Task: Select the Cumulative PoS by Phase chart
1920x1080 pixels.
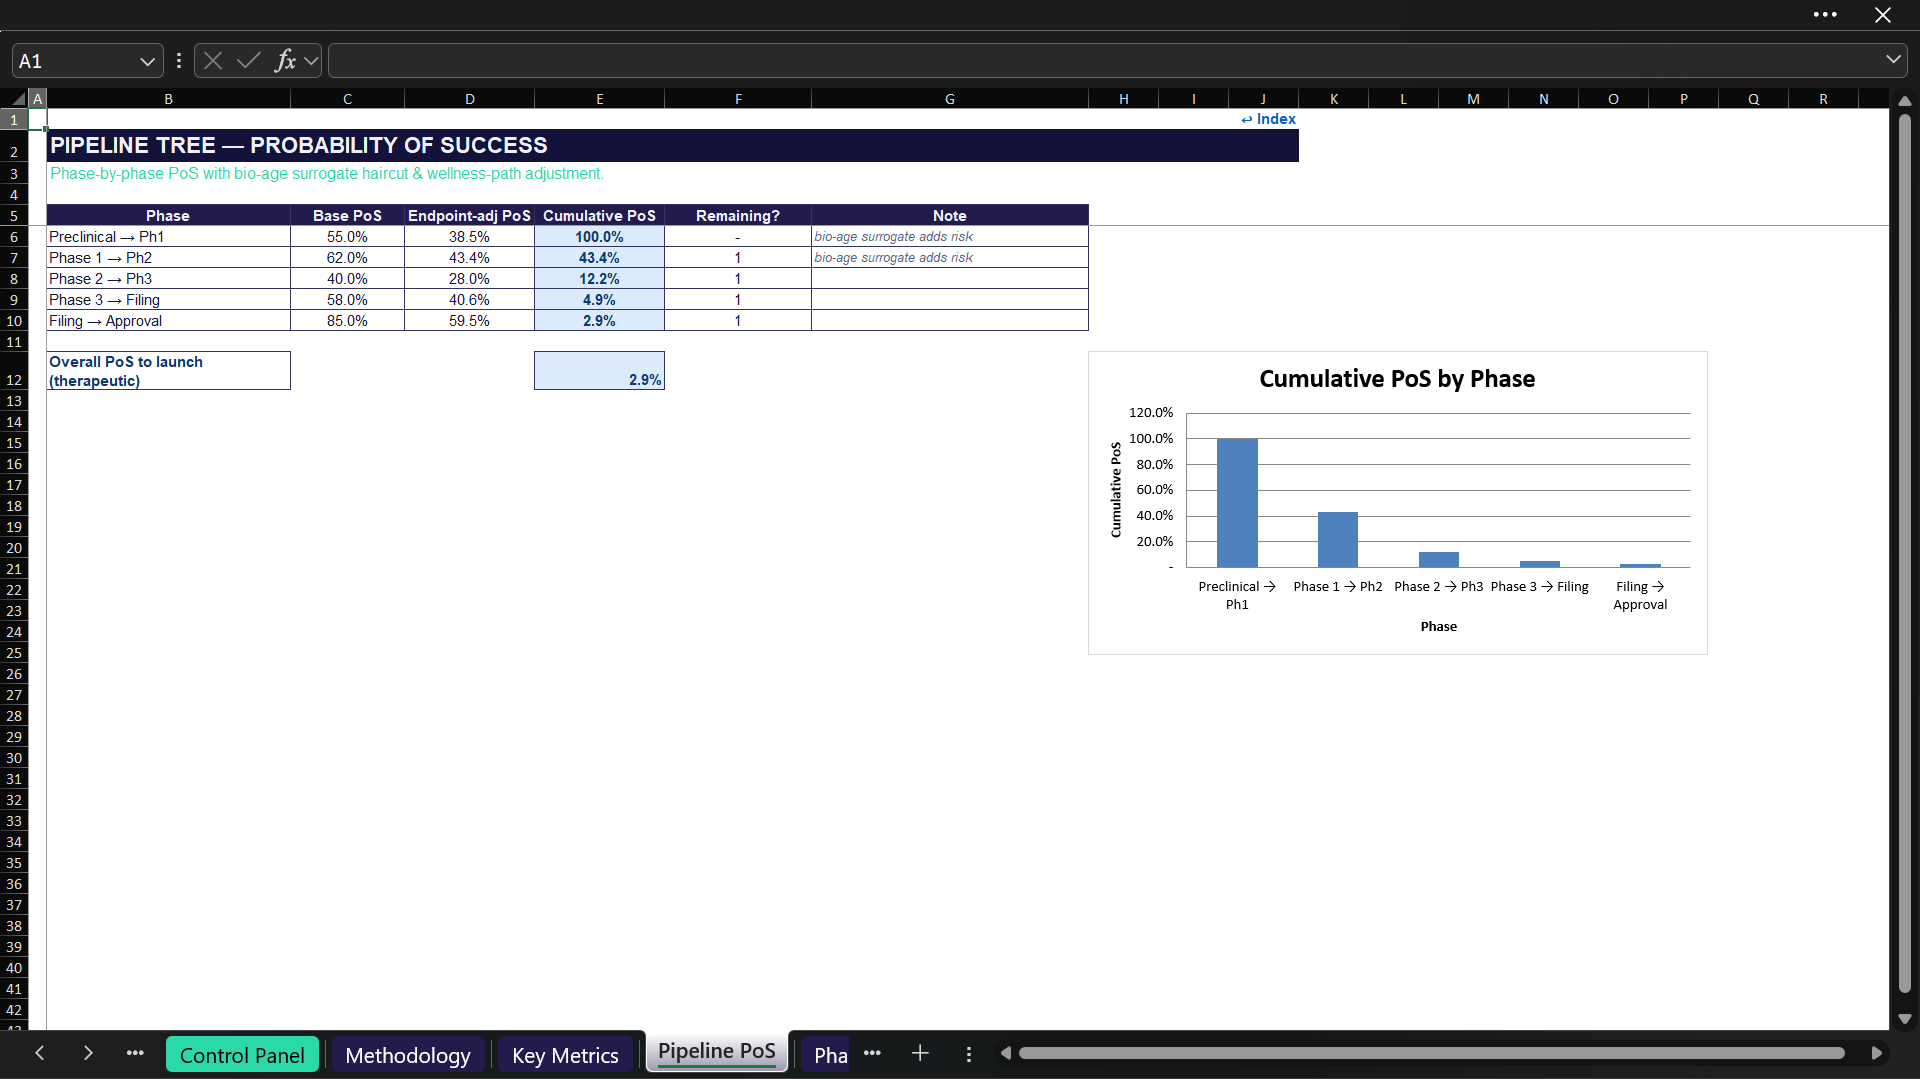Action: click(x=1397, y=503)
